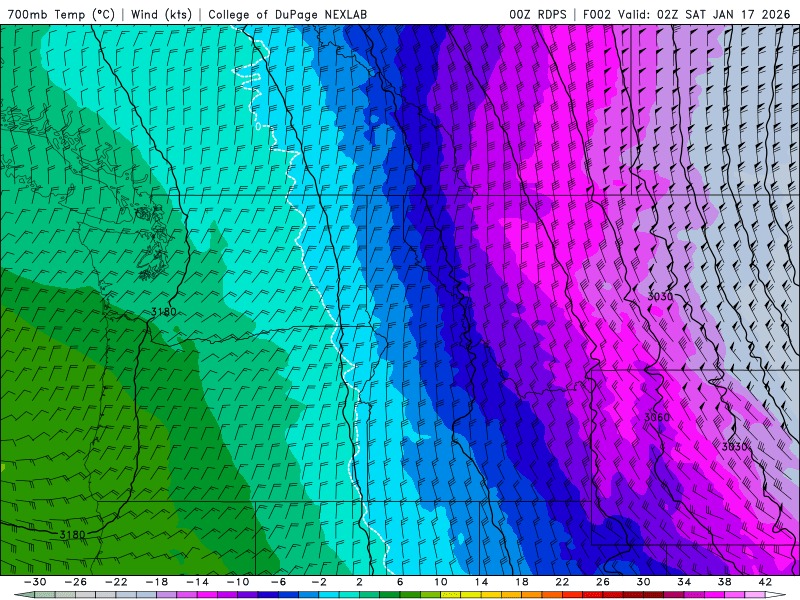Click the white right arrow cap of color bar
Image resolution: width=800 pixels, height=600 pixels.
[x=776, y=595]
